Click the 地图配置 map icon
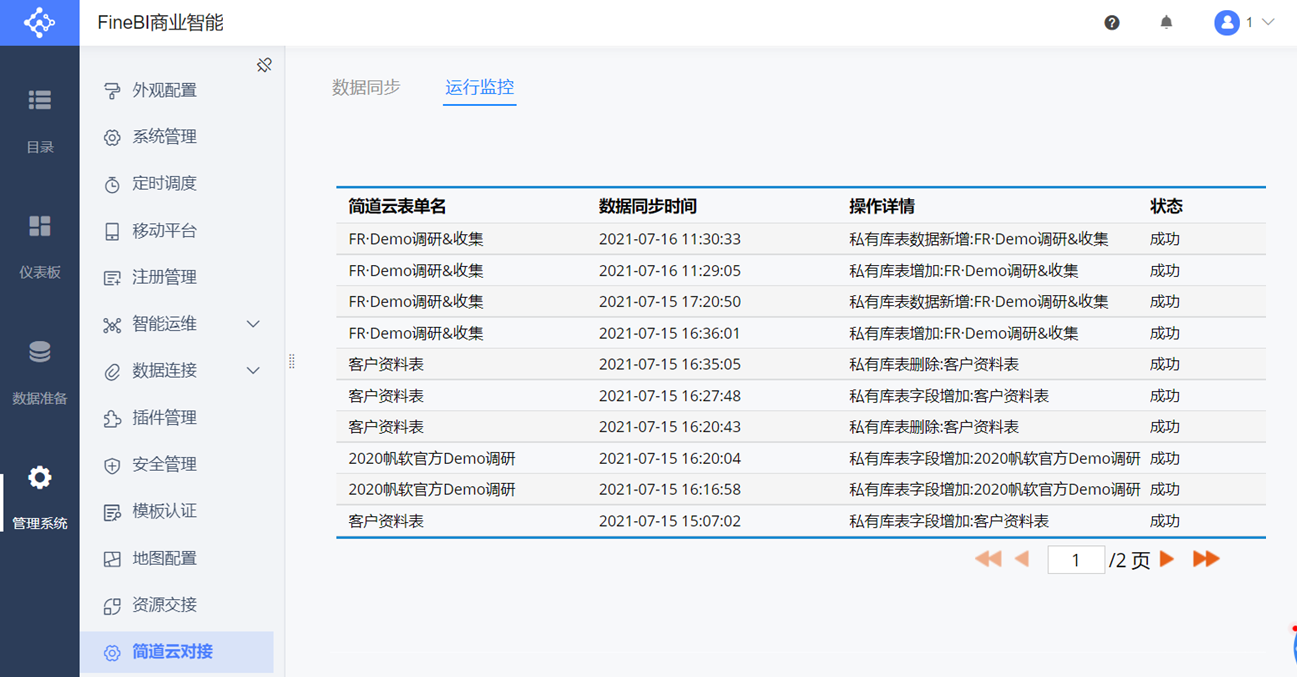Image resolution: width=1297 pixels, height=677 pixels. pyautogui.click(x=112, y=559)
